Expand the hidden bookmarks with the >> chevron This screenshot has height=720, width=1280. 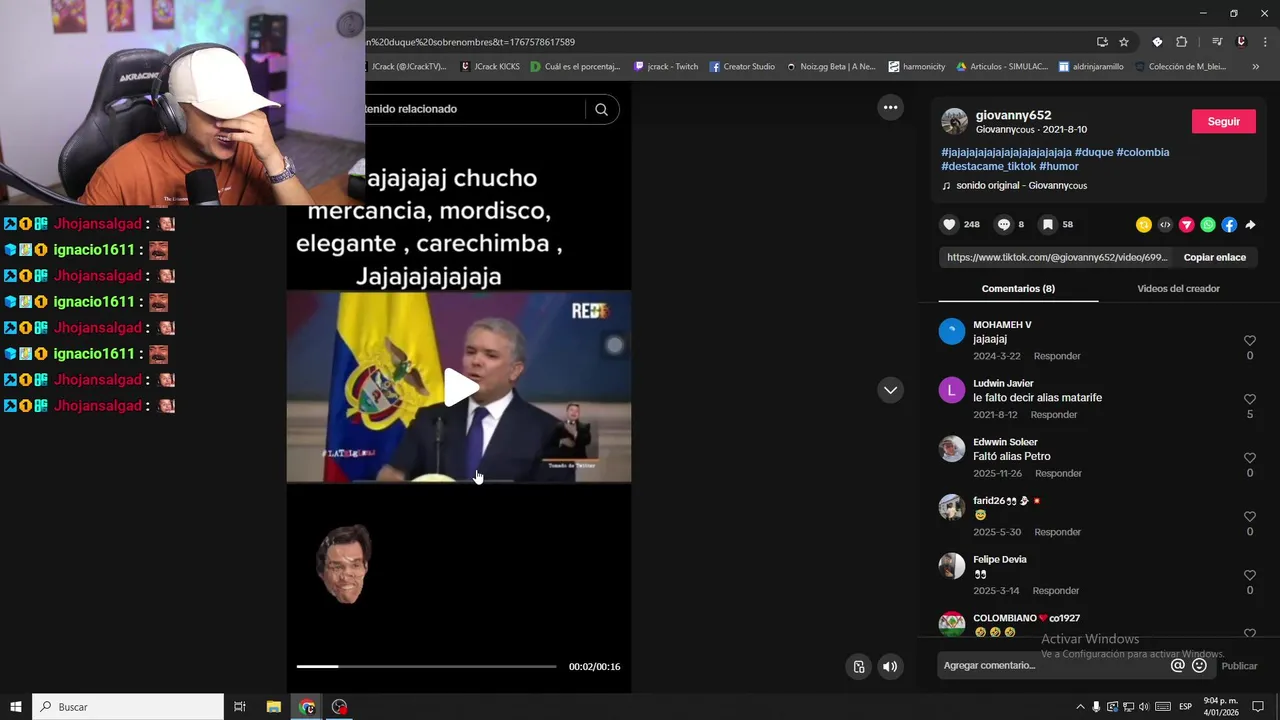coord(1255,67)
